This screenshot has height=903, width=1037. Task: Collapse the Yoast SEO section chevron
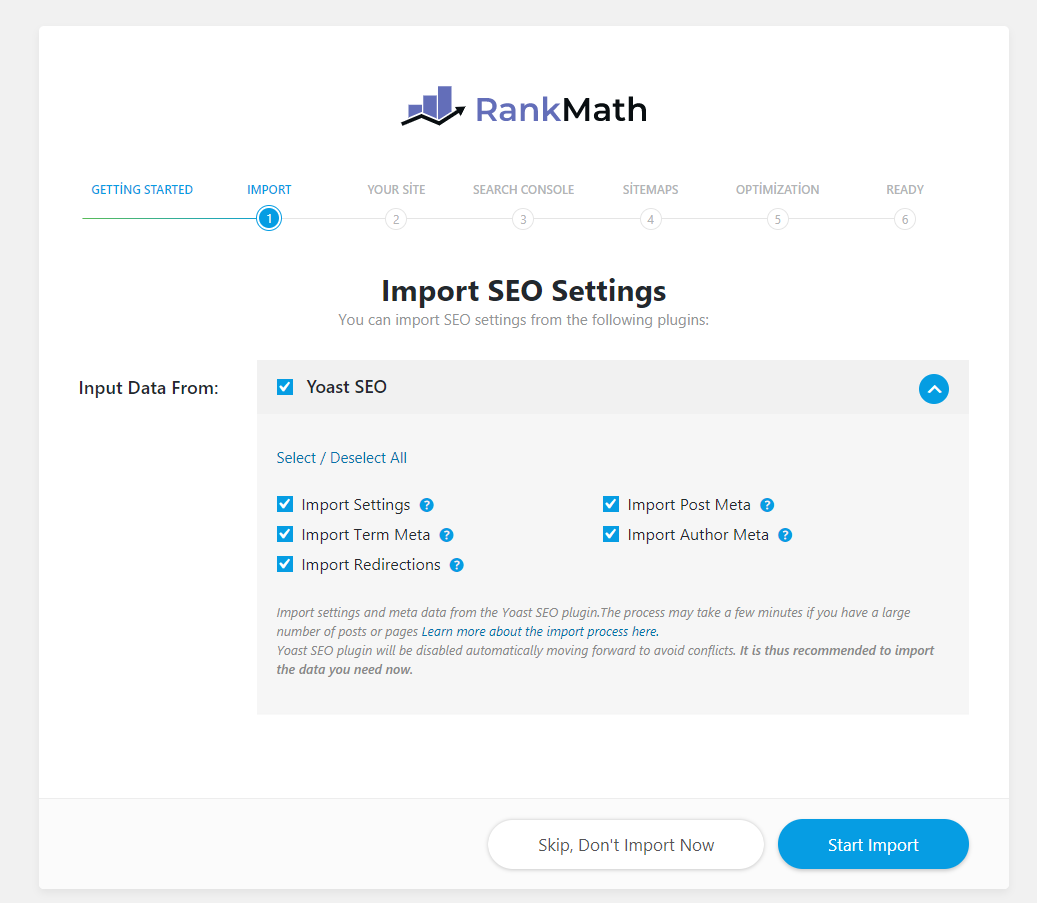(x=934, y=389)
